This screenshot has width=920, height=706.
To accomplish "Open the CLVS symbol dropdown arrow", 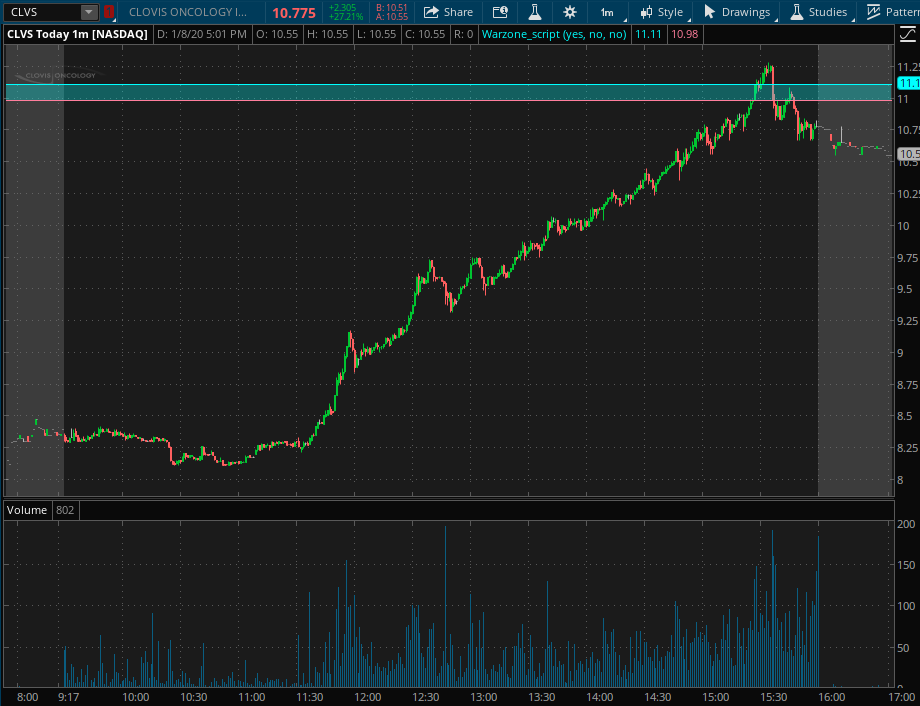I will [x=89, y=12].
